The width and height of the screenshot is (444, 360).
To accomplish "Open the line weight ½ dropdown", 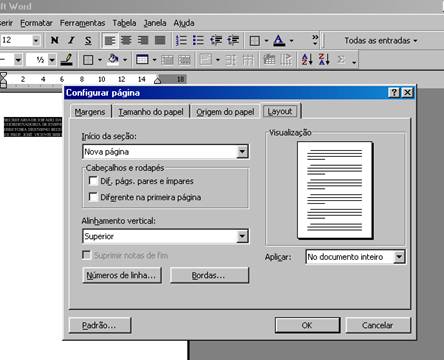I will 52,60.
